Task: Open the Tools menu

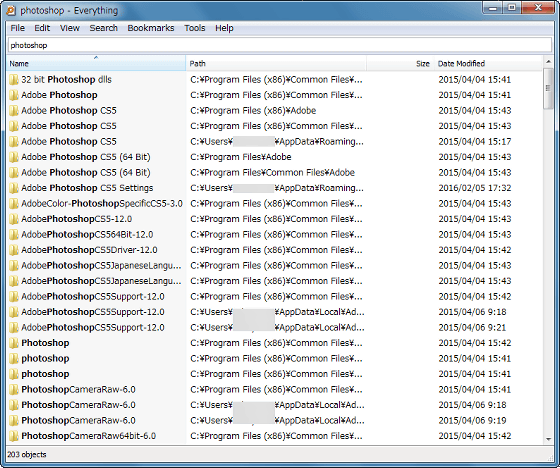Action: click(x=195, y=28)
